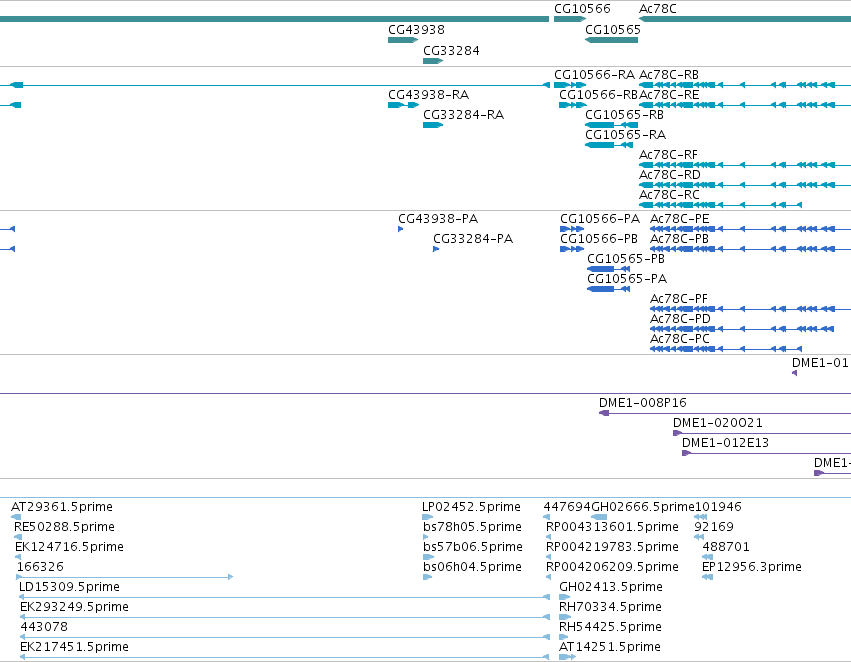851x662 pixels.
Task: Select protein CG43938-PA
Action: 438,219
